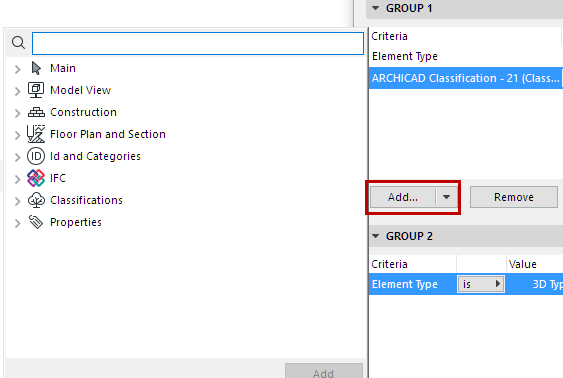Viewport: 563px width, 378px height.
Task: Click the Id and Categories ID icon
Action: pyautogui.click(x=36, y=156)
